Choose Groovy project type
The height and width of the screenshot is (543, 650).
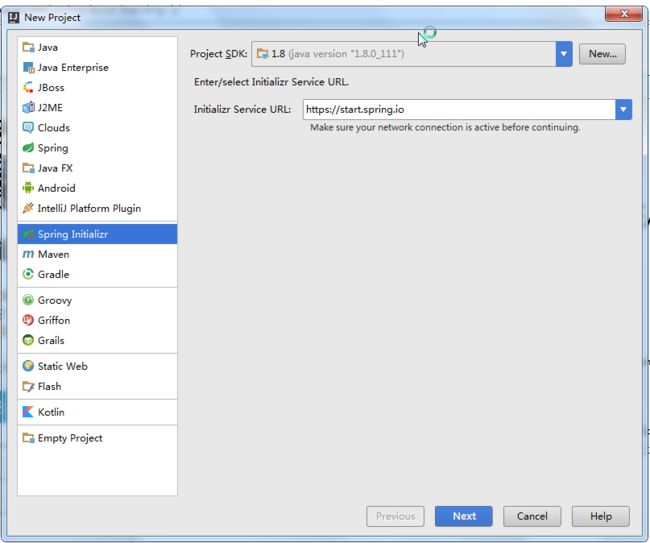[97, 300]
